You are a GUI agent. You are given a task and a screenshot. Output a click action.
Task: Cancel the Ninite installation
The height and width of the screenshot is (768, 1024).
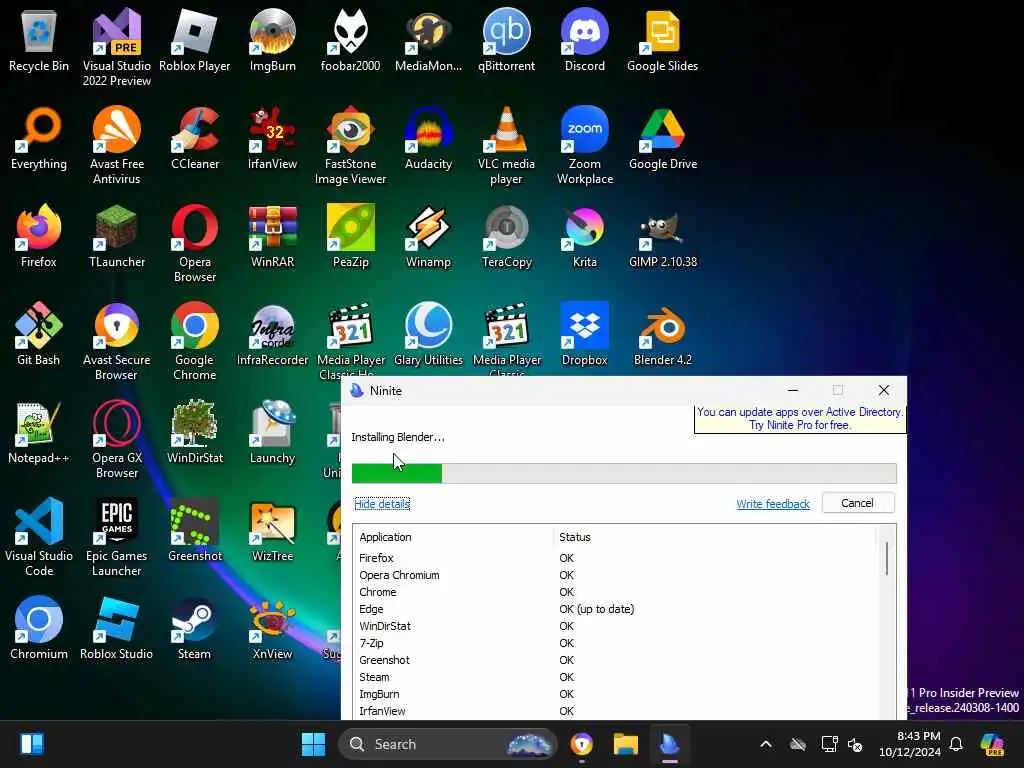[x=857, y=503]
